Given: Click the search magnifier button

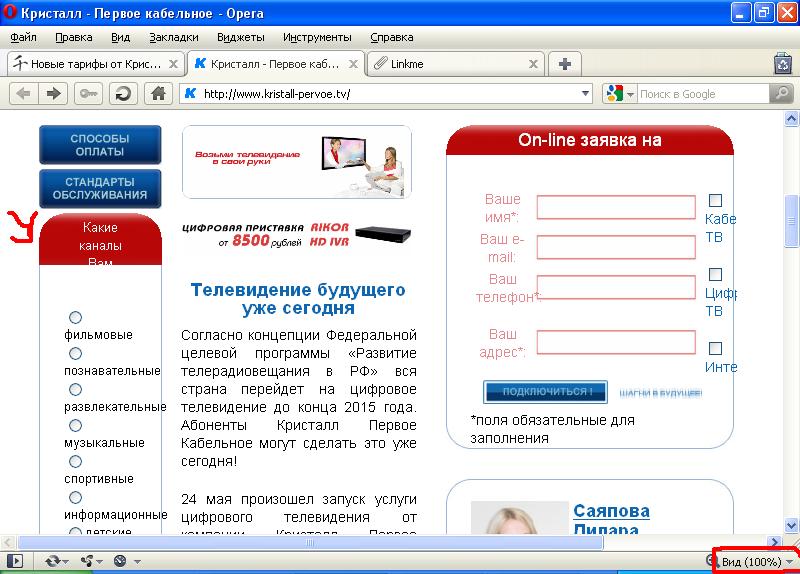Looking at the screenshot, I should click(781, 94).
